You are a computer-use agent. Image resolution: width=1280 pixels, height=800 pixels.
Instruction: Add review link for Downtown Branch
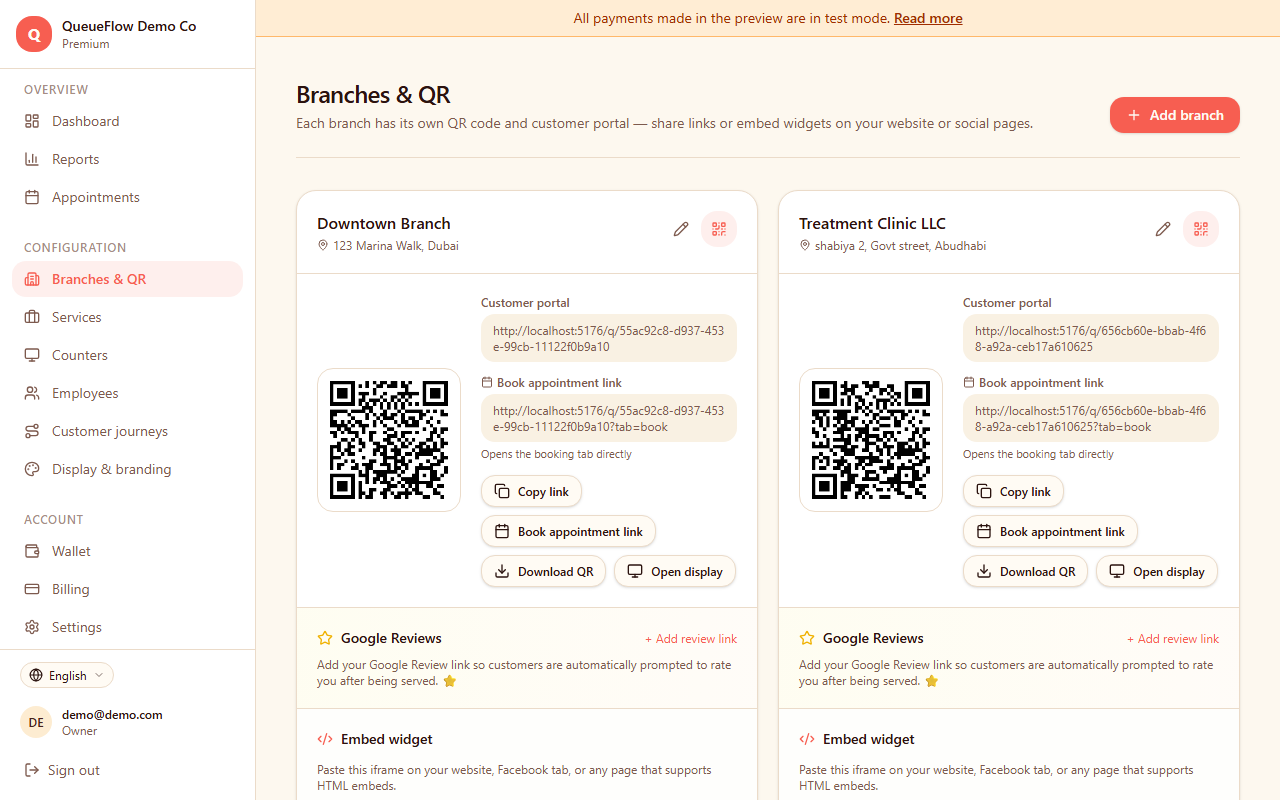point(691,639)
